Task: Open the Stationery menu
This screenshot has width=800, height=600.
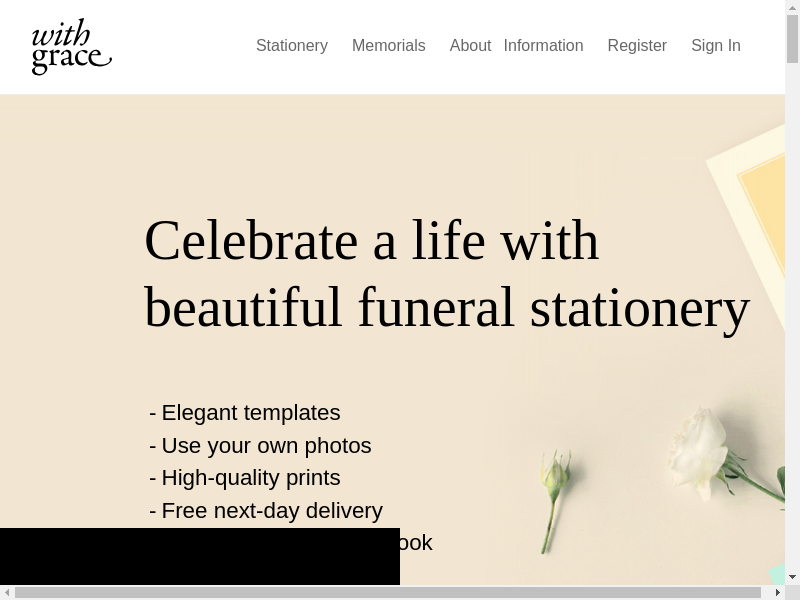Action: tap(291, 46)
